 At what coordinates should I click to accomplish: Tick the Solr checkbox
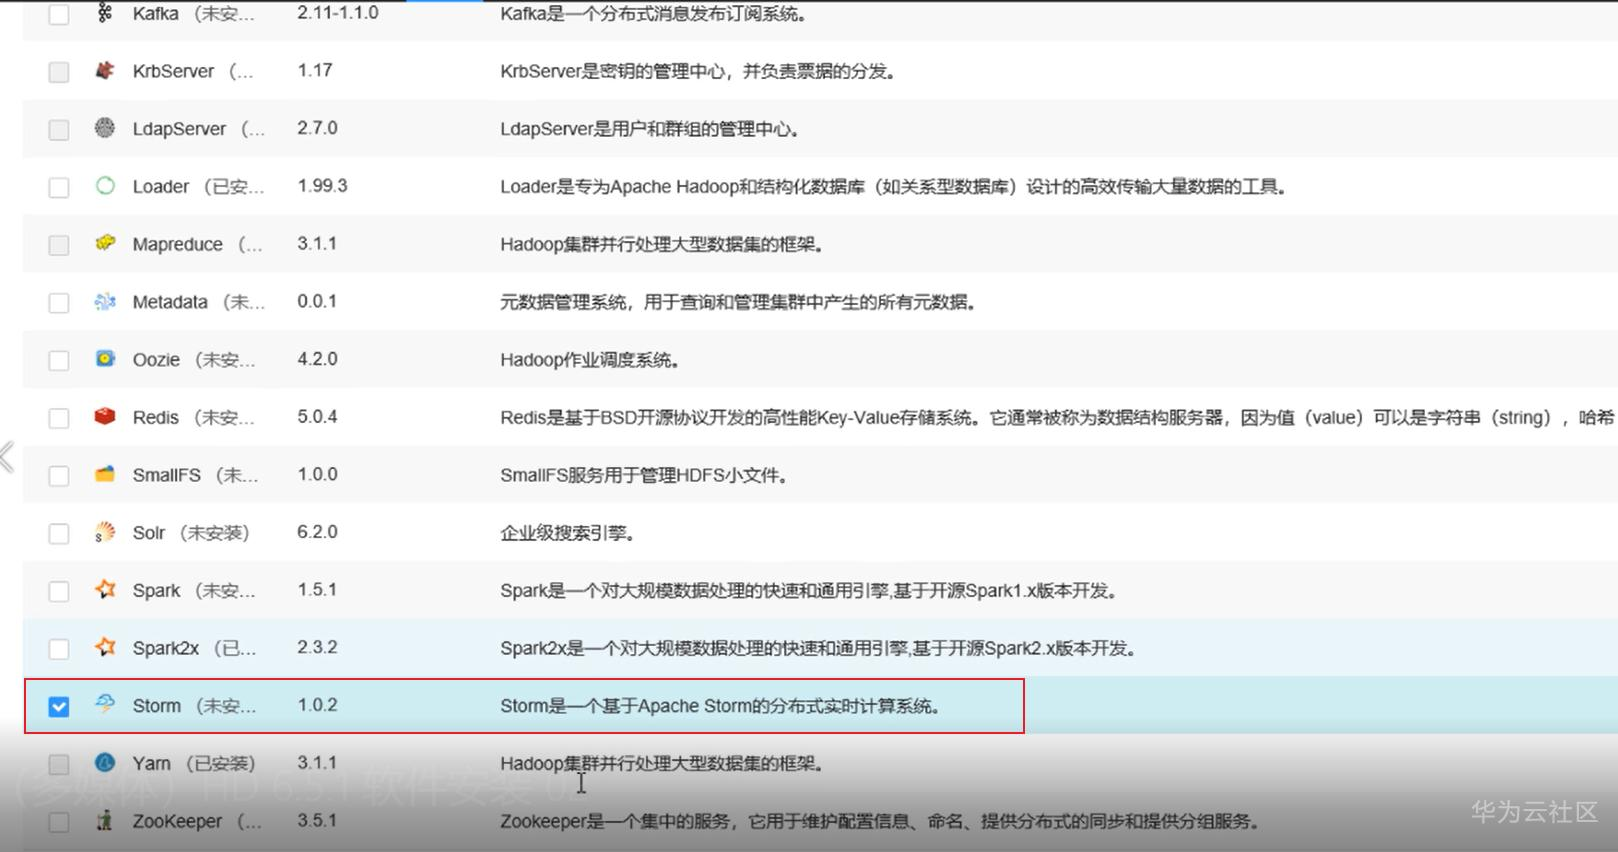click(59, 533)
